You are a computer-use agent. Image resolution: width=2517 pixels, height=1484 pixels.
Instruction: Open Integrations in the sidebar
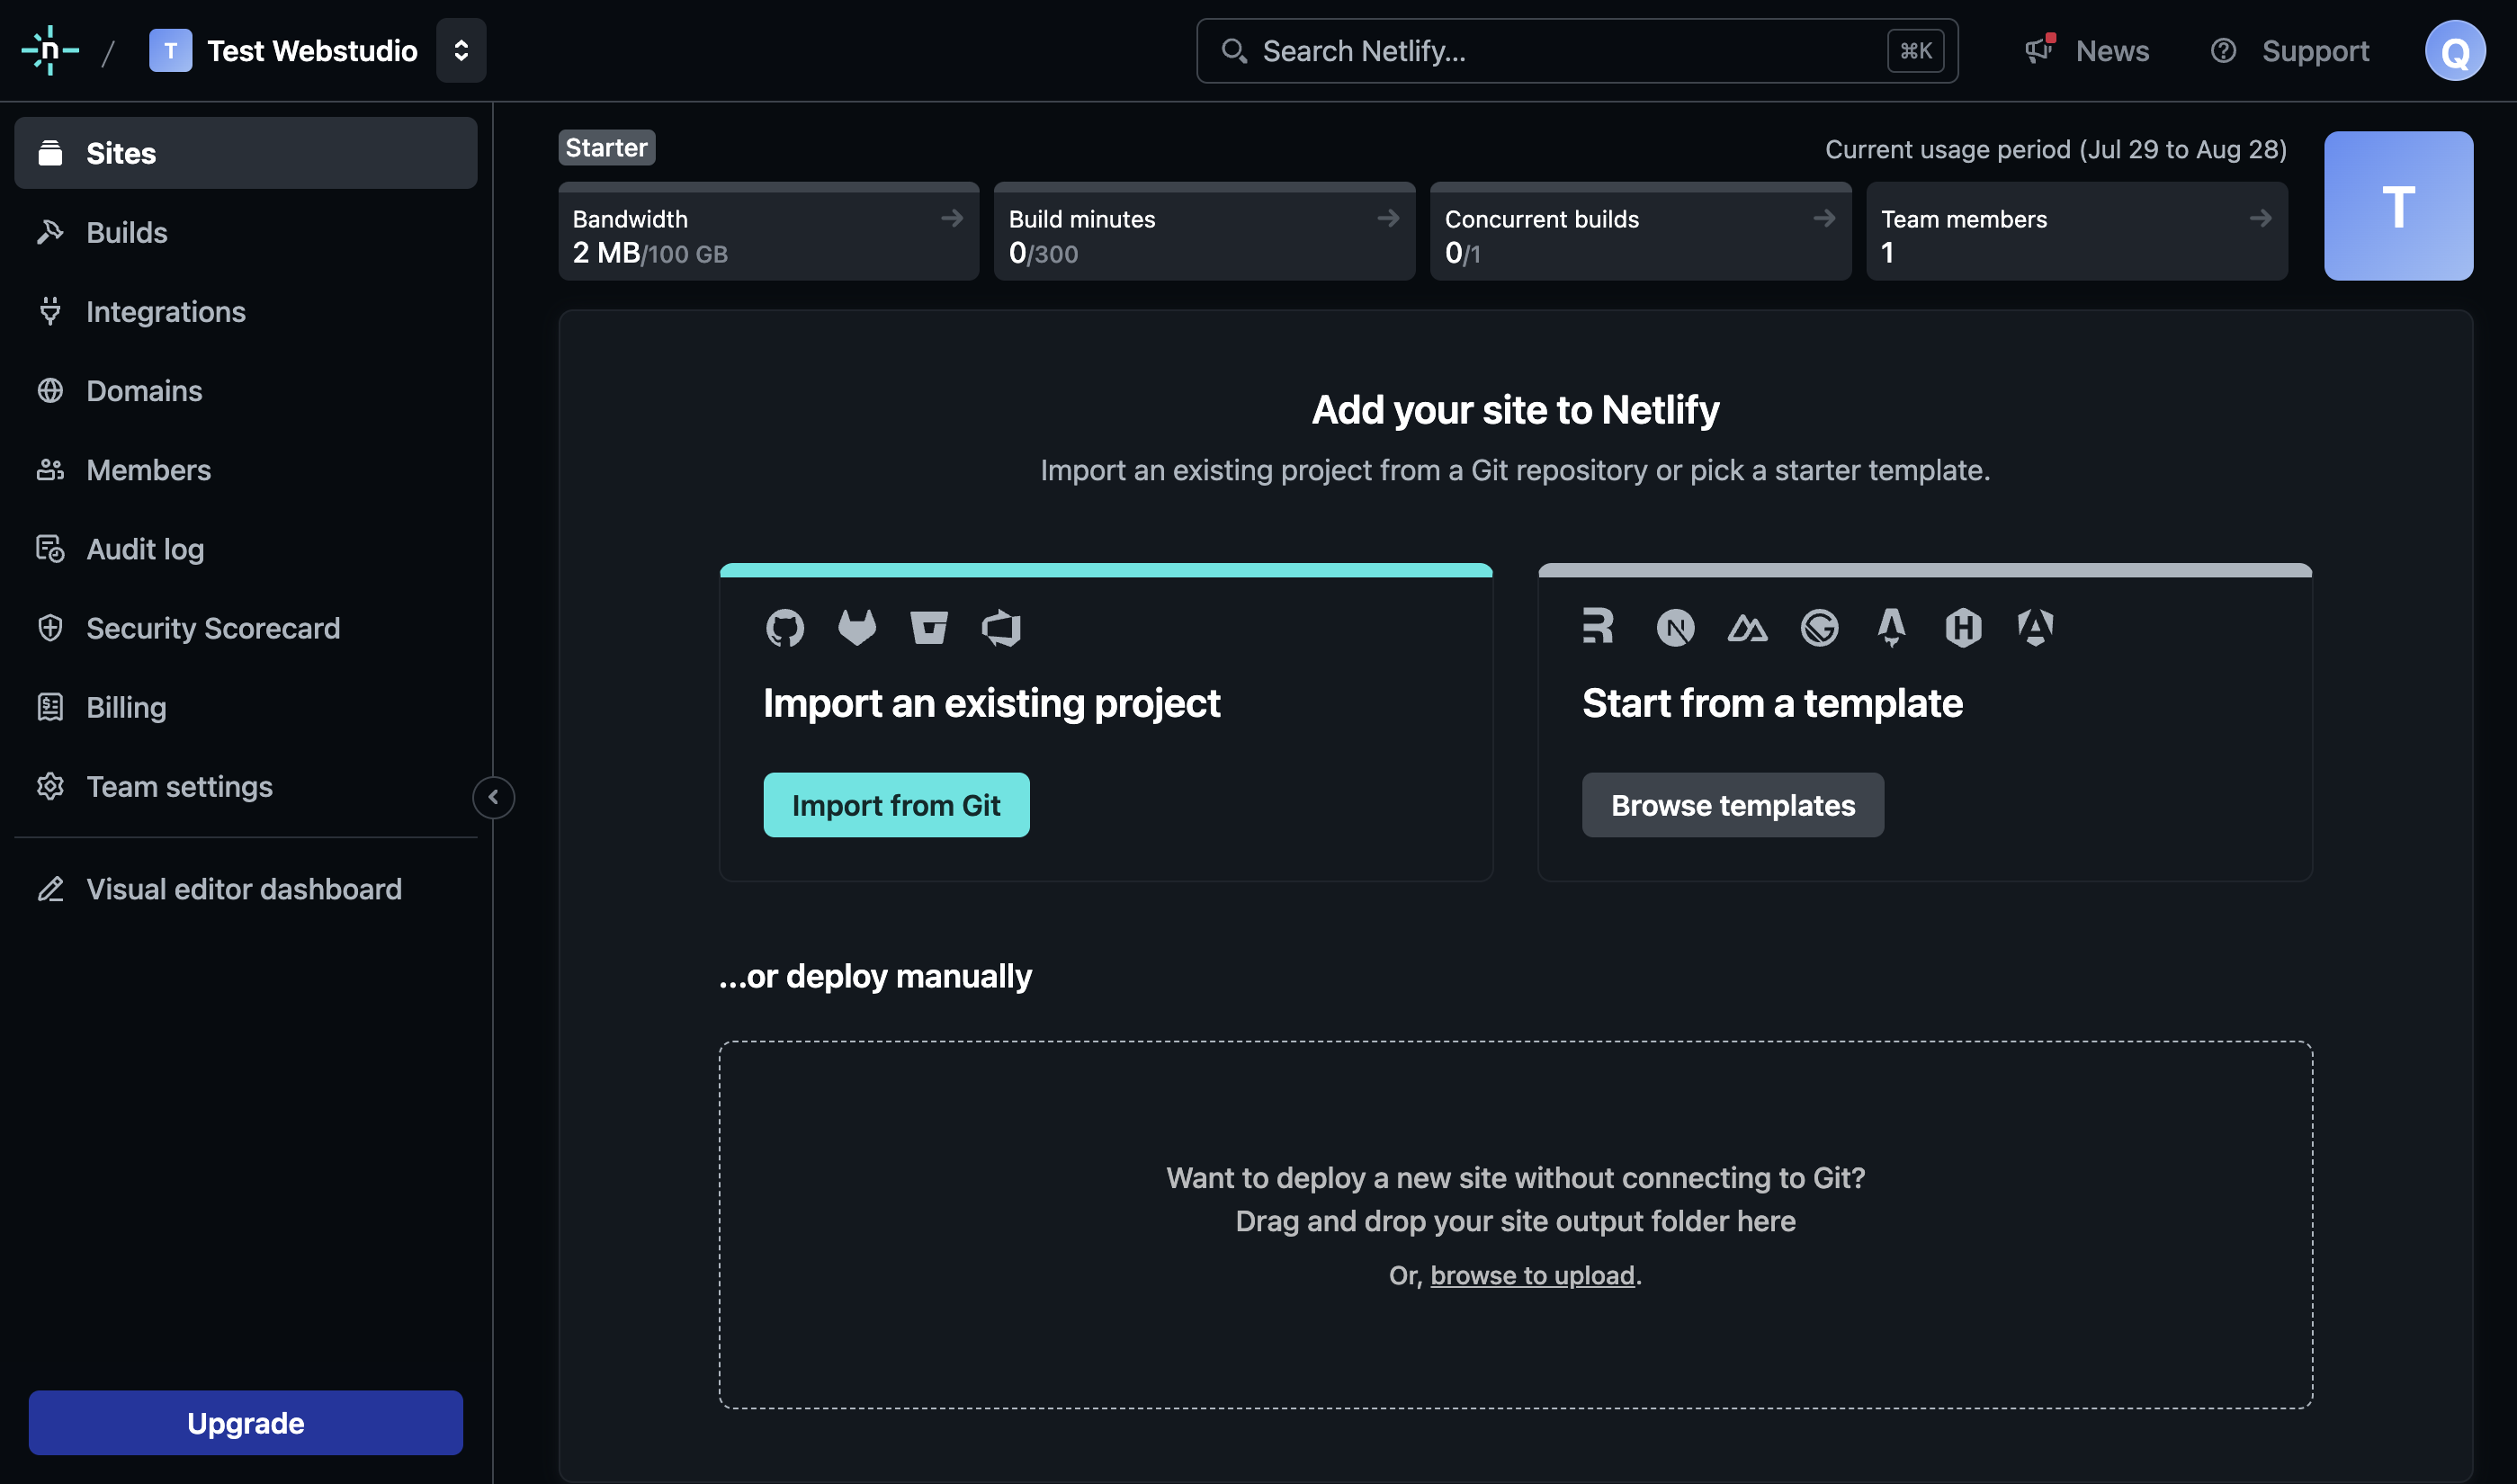246,311
